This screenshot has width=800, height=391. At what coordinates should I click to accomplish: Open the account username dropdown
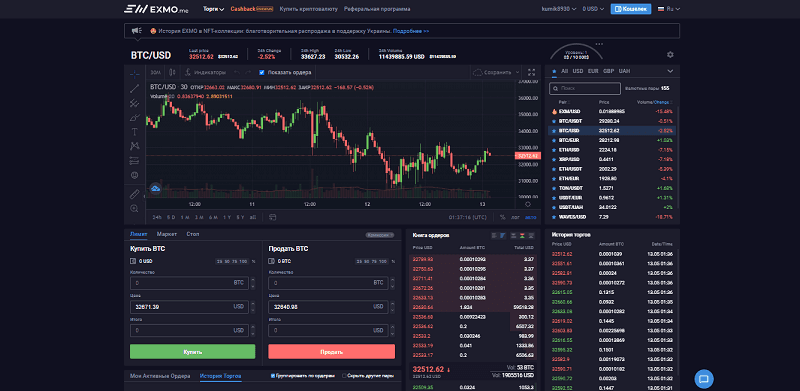[x=559, y=9]
